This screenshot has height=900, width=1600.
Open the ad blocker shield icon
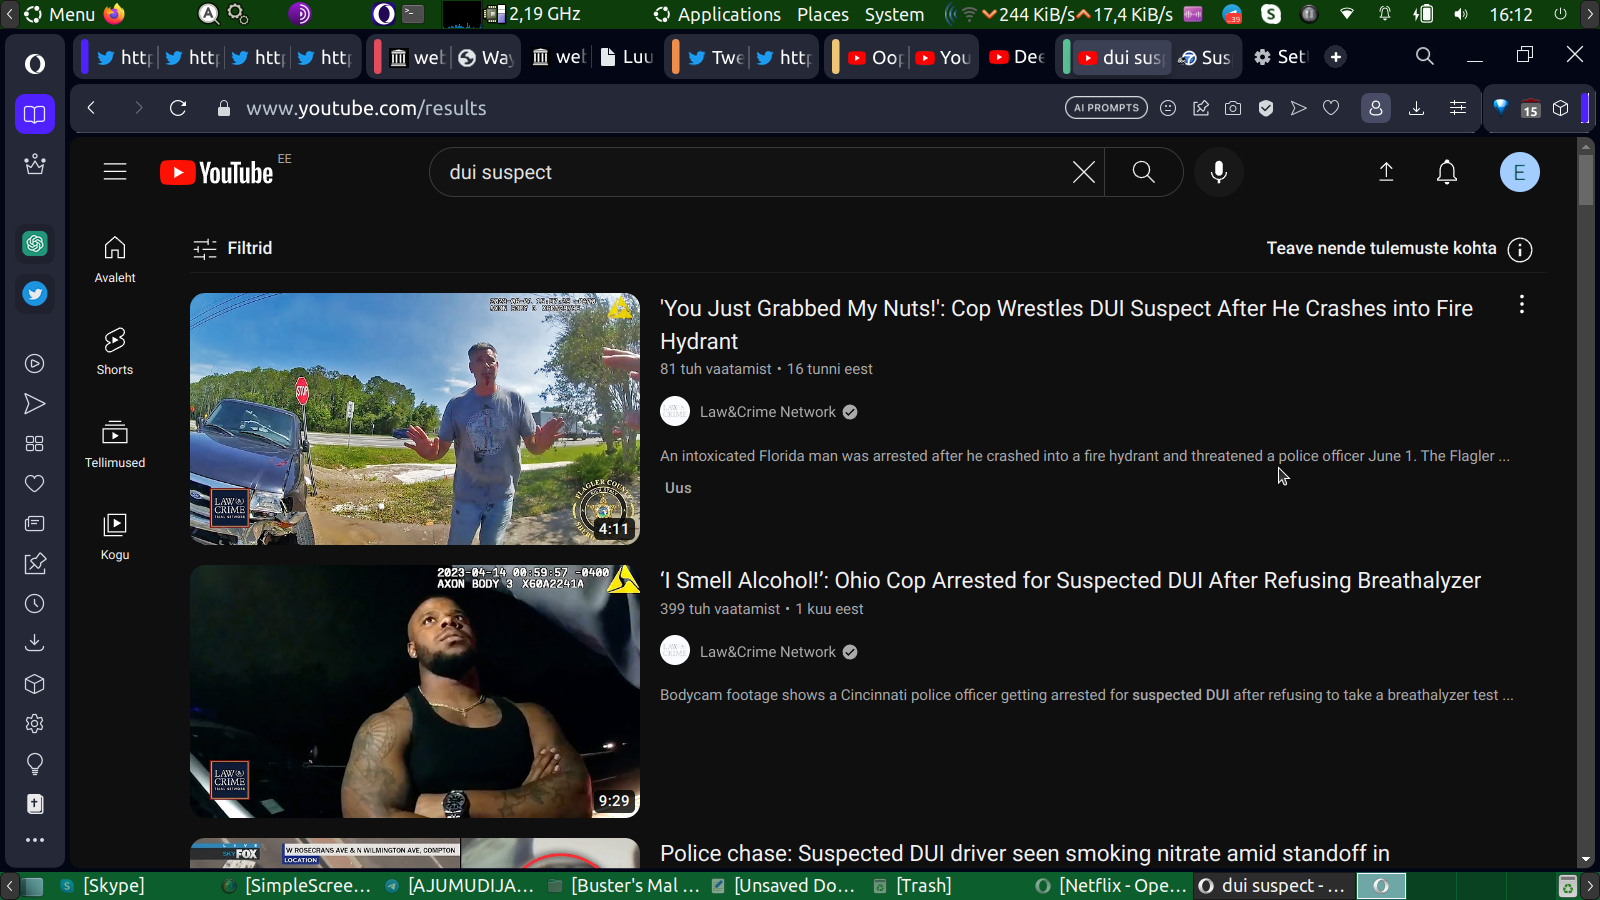click(x=1266, y=108)
